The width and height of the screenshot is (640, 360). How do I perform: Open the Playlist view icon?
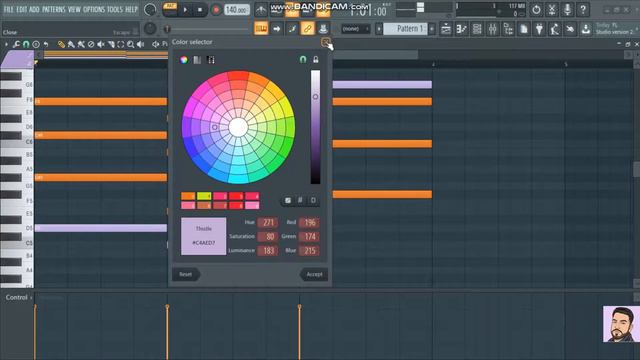446,29
